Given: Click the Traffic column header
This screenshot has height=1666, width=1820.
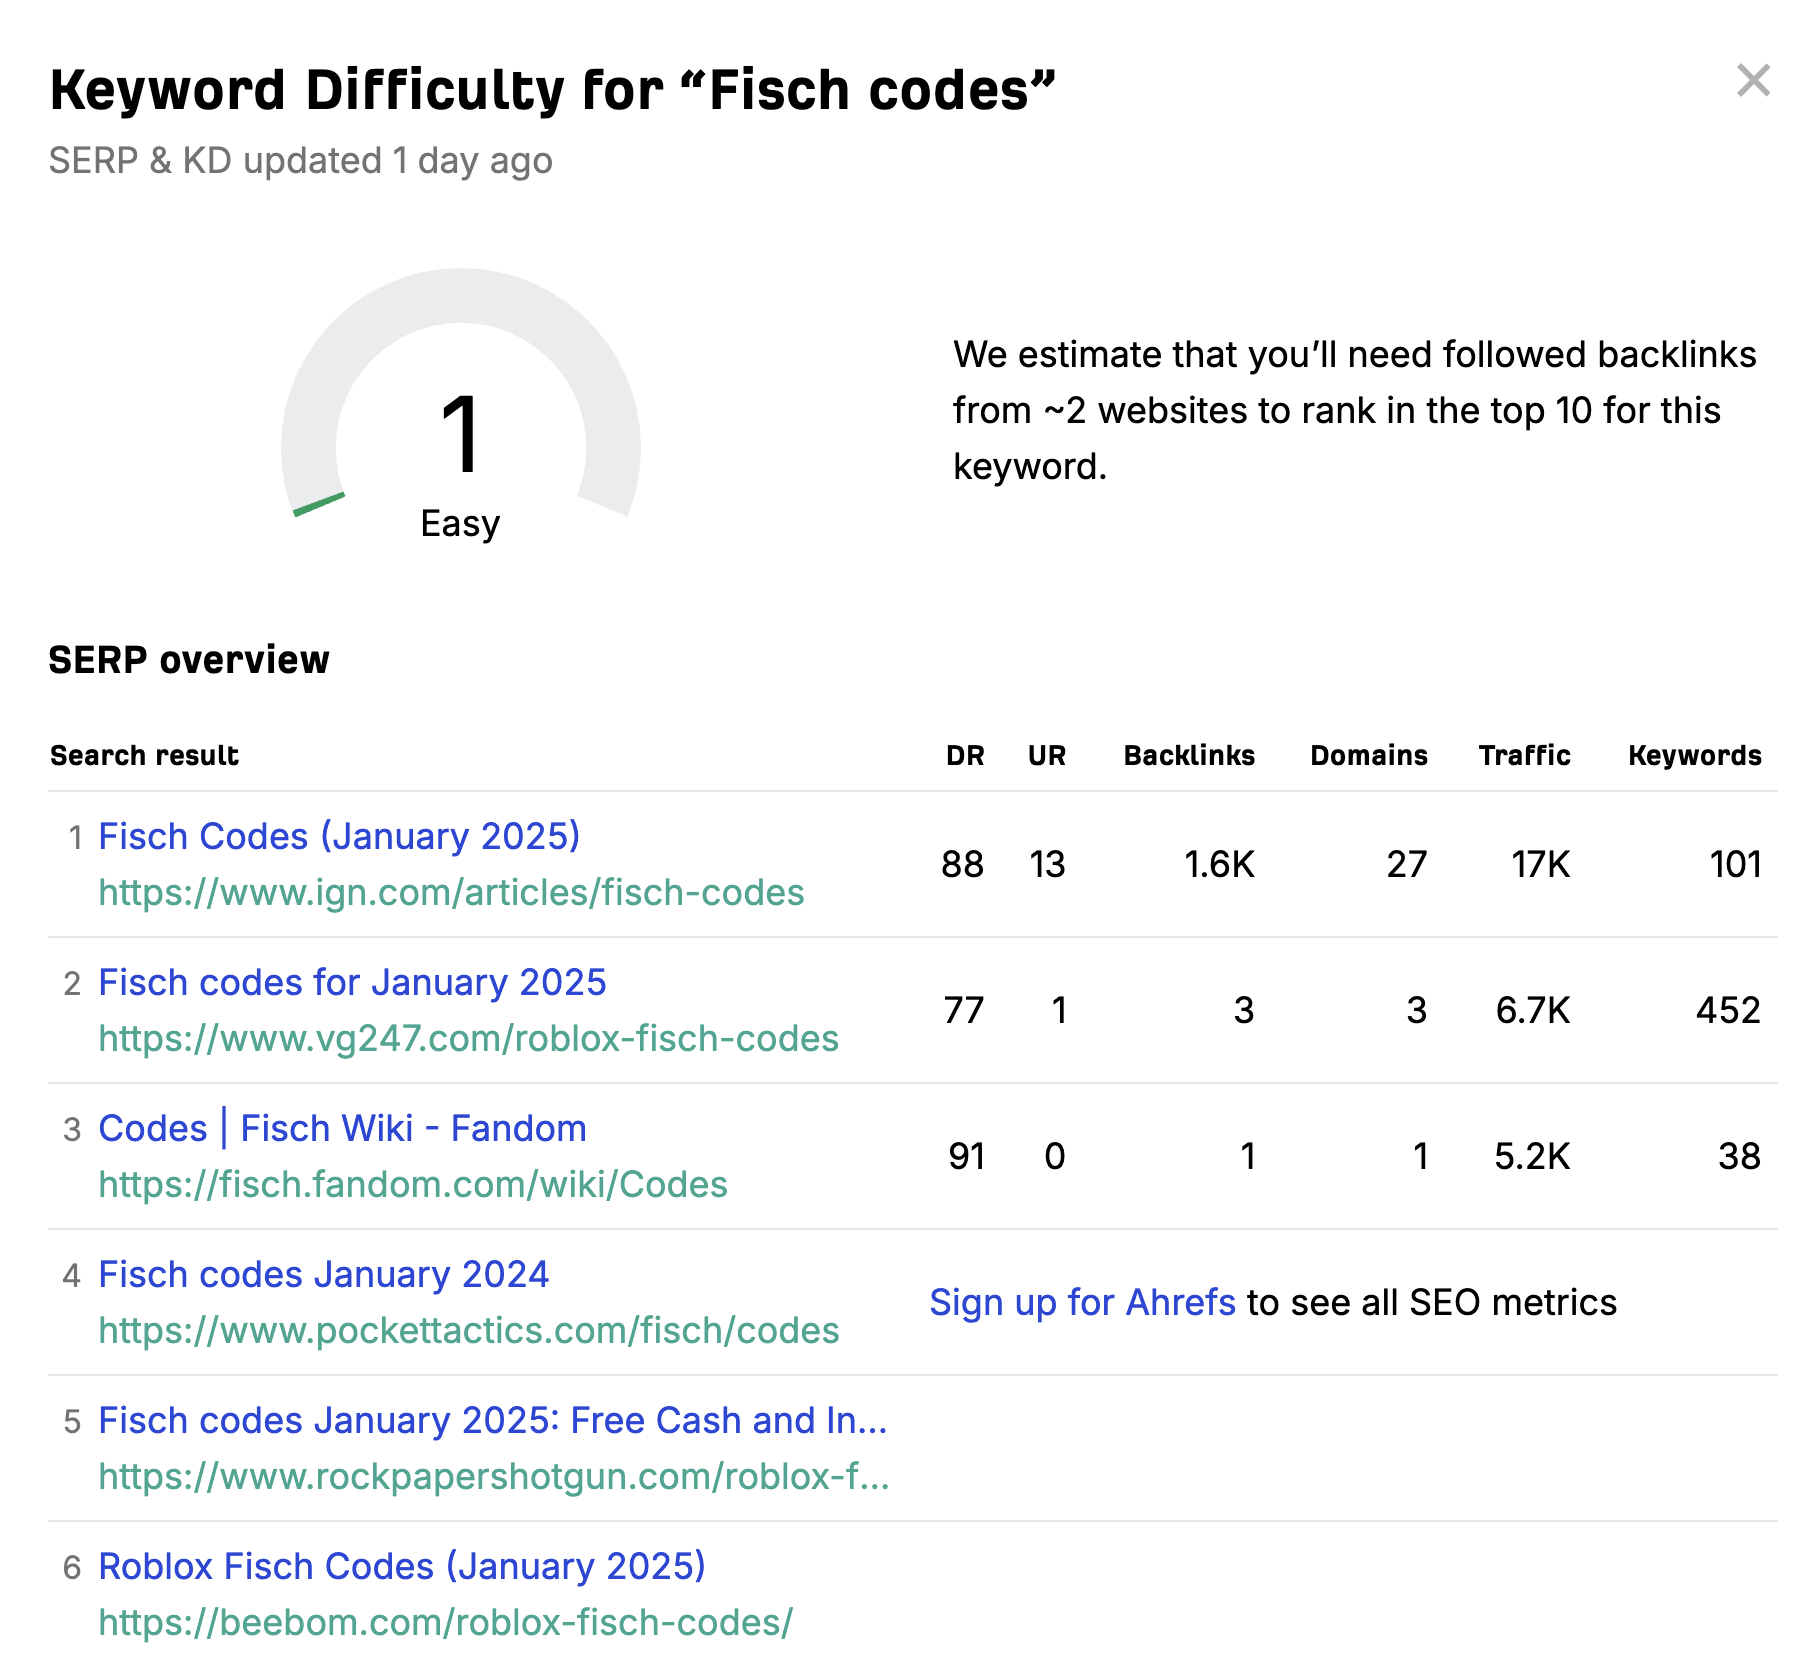Looking at the screenshot, I should 1525,755.
